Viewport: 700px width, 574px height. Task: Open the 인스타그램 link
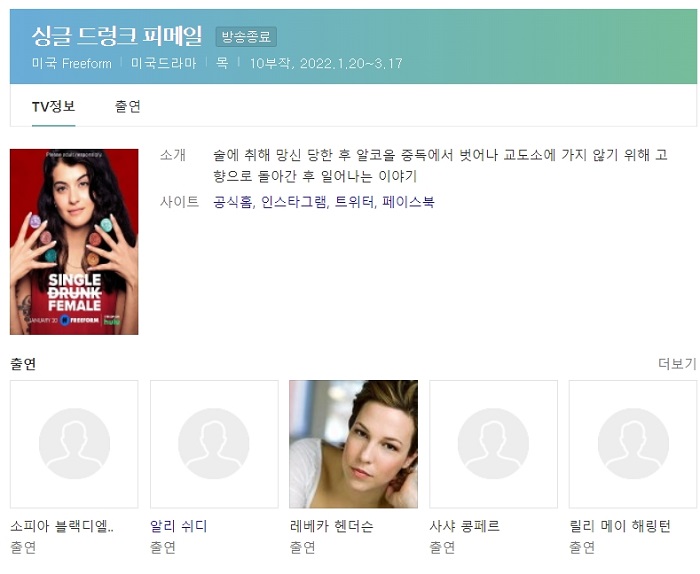point(293,202)
